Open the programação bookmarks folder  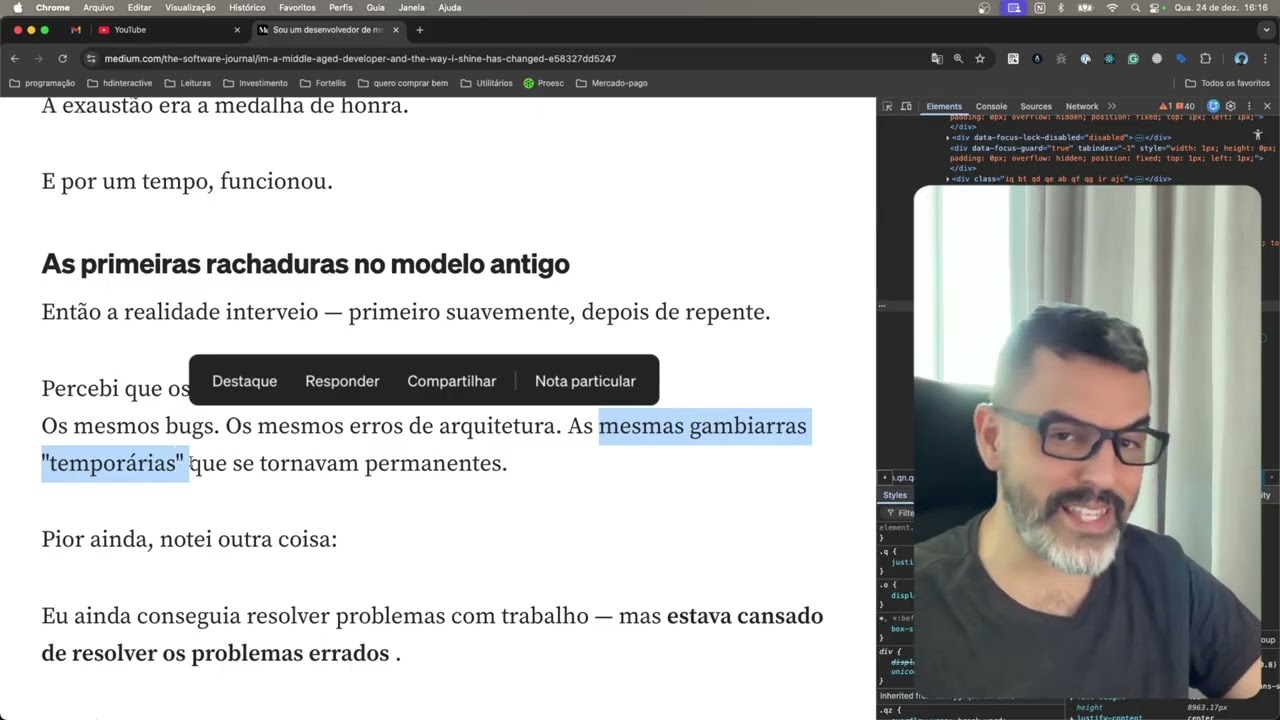(42, 83)
